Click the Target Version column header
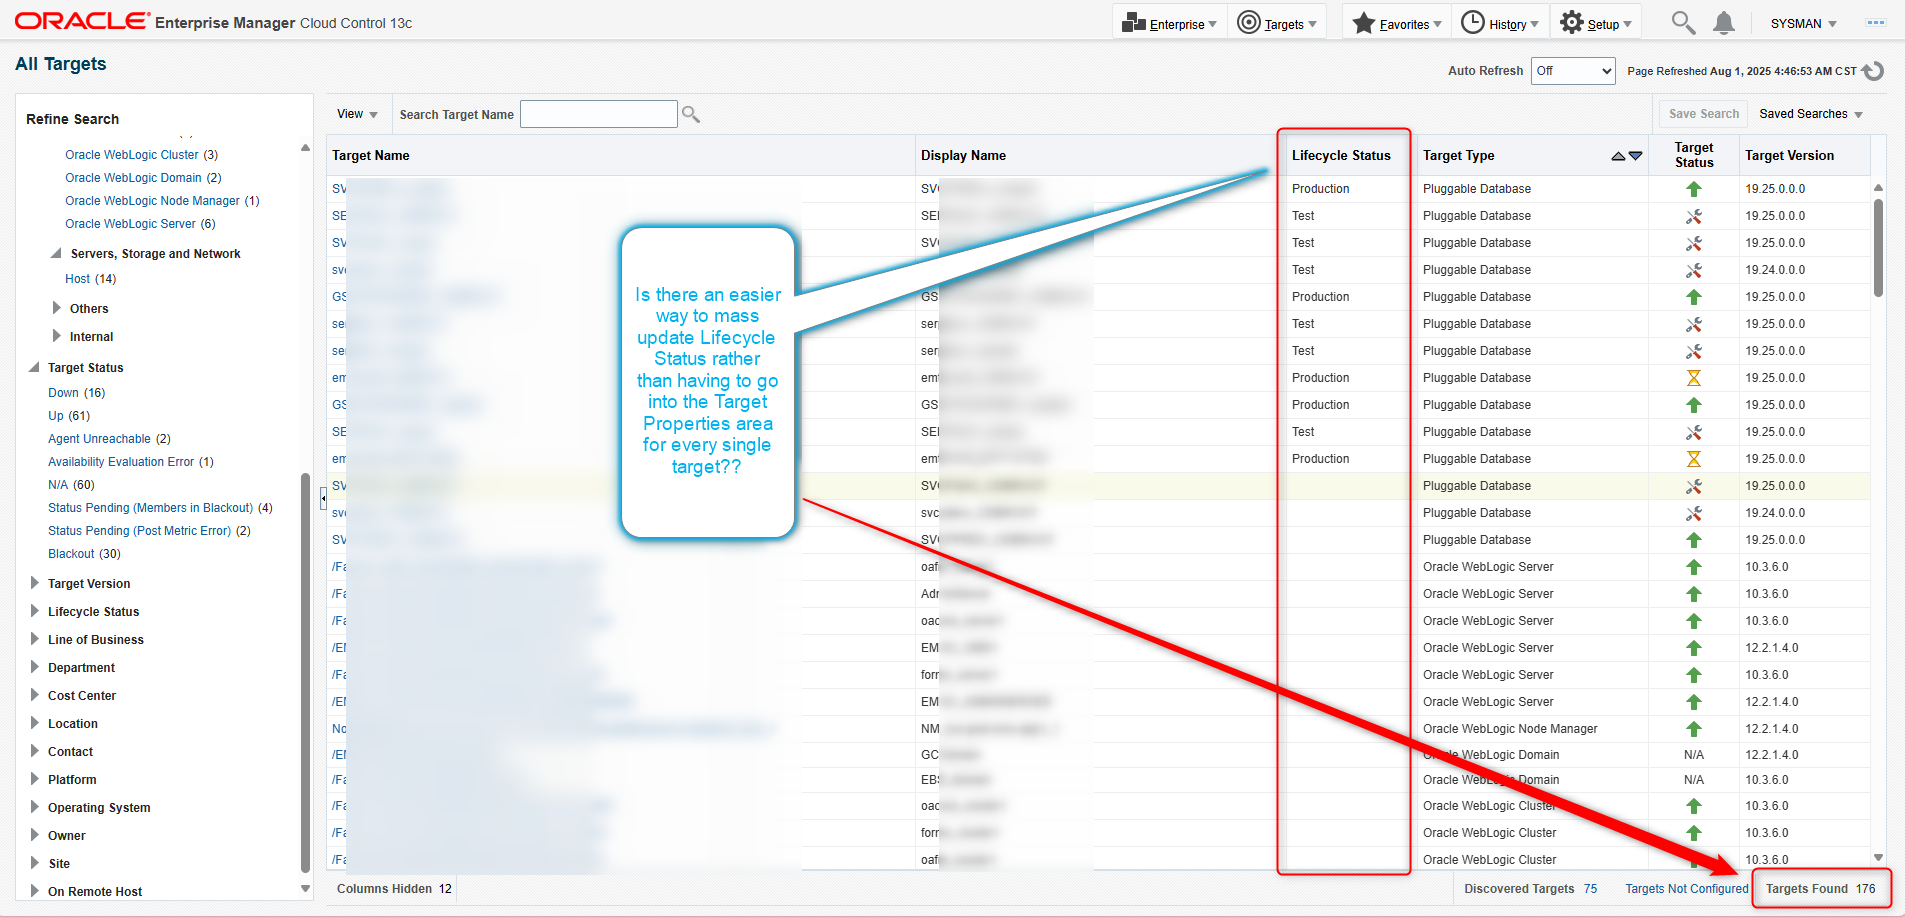1905x918 pixels. (x=1789, y=156)
